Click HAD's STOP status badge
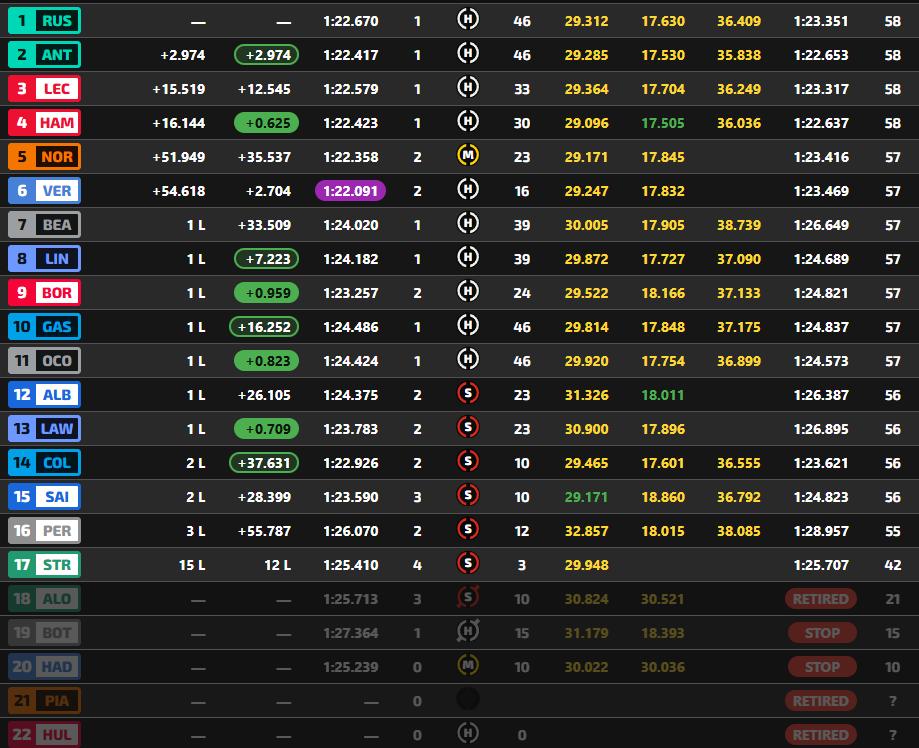 pos(822,667)
